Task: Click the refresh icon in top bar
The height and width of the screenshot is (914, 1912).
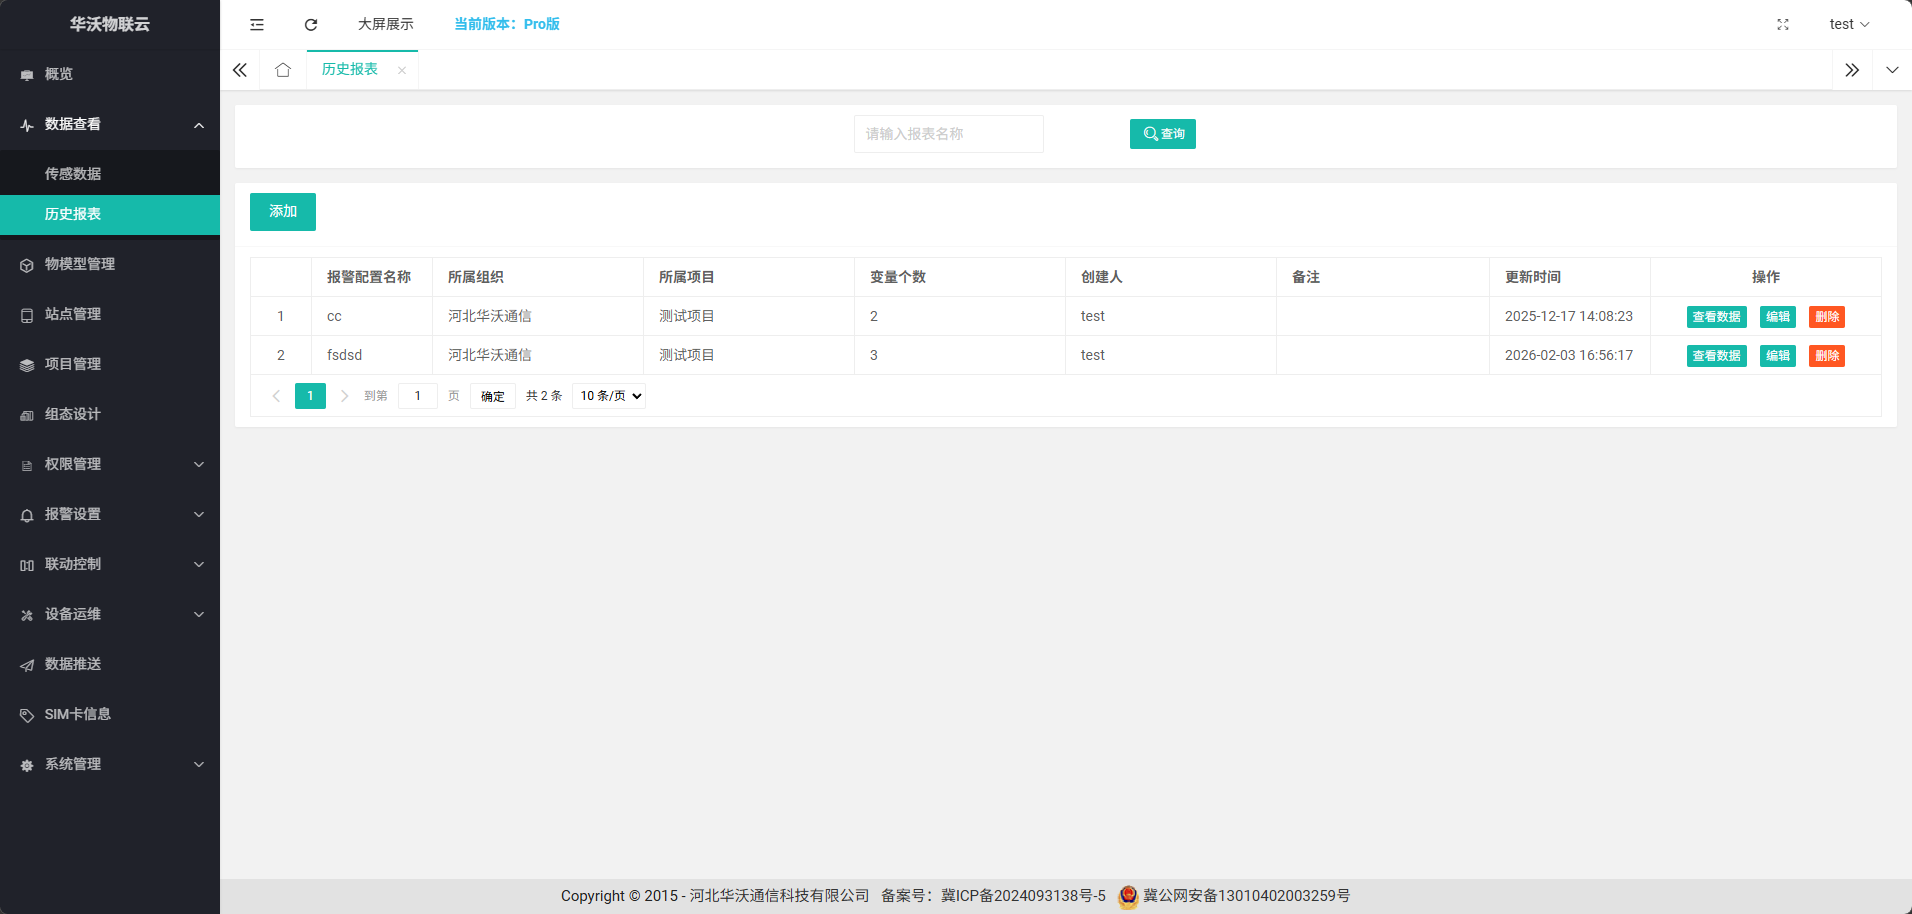Action: pyautogui.click(x=311, y=24)
